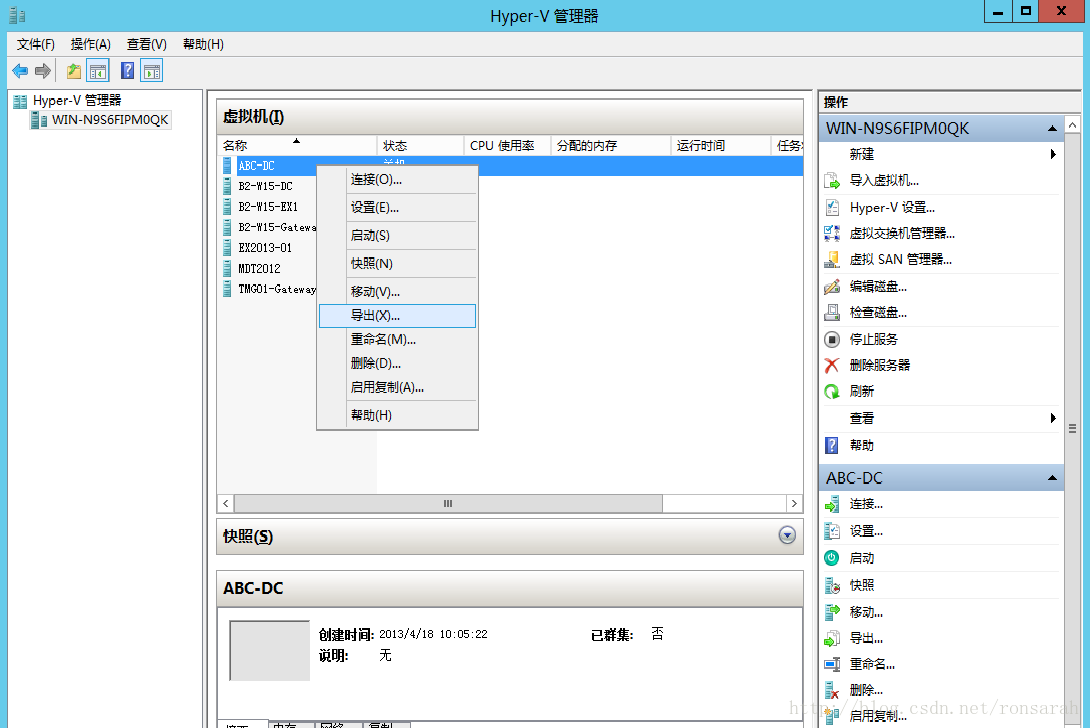Image resolution: width=1090 pixels, height=728 pixels.
Task: Choose 连接(O)... in context menu
Action: pyautogui.click(x=397, y=179)
